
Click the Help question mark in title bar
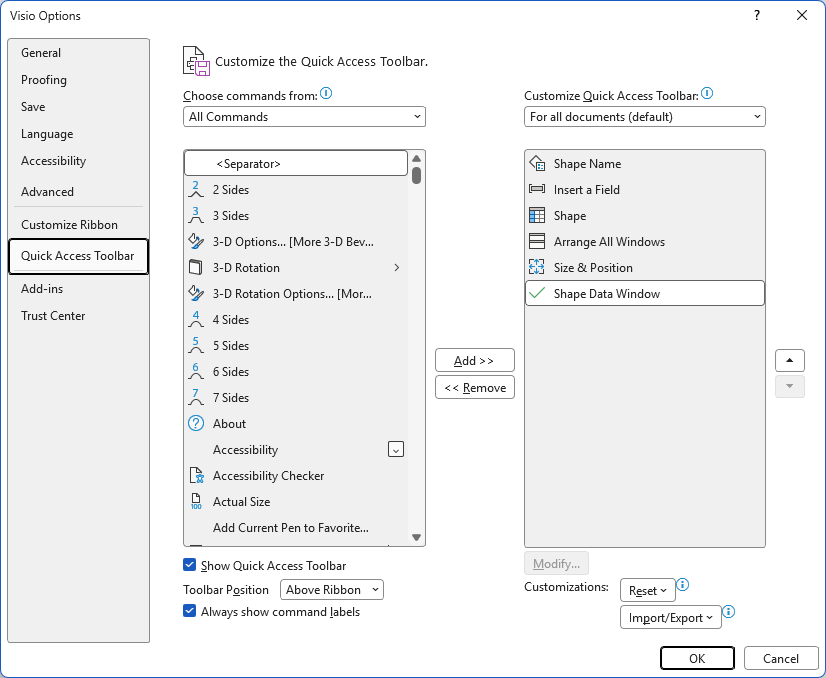[756, 15]
